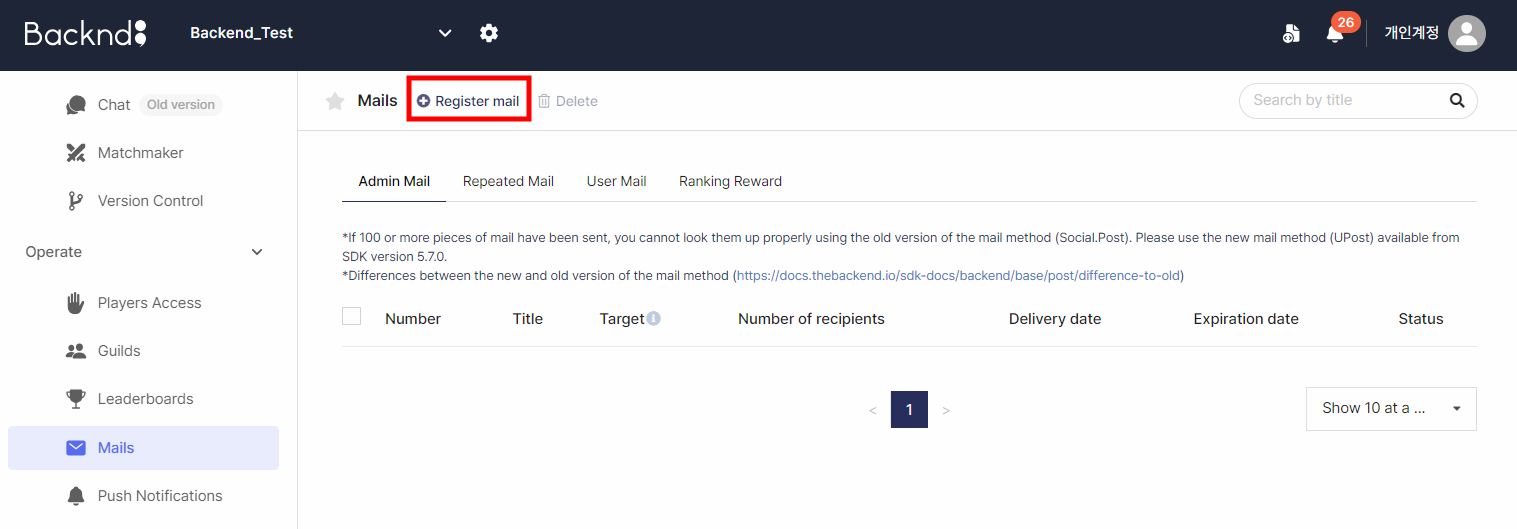Open project settings gear icon
1517x529 pixels.
pyautogui.click(x=488, y=33)
